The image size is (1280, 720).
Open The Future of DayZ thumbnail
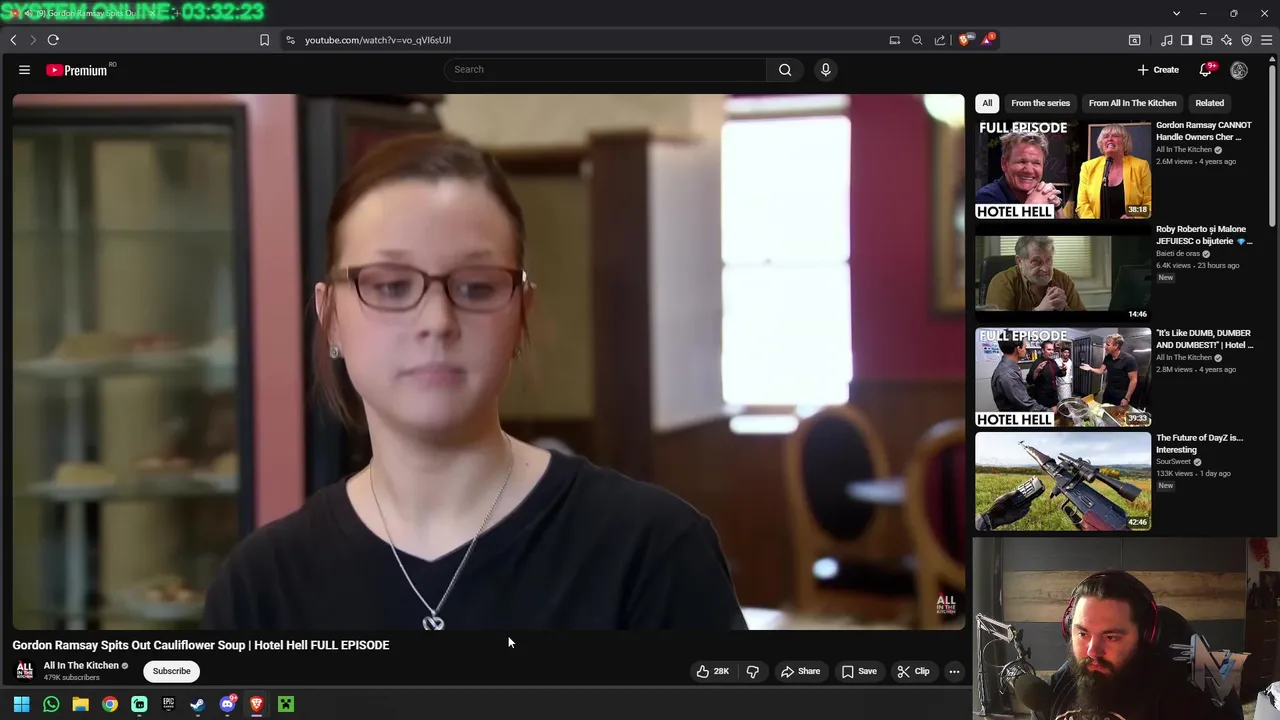pyautogui.click(x=1063, y=481)
